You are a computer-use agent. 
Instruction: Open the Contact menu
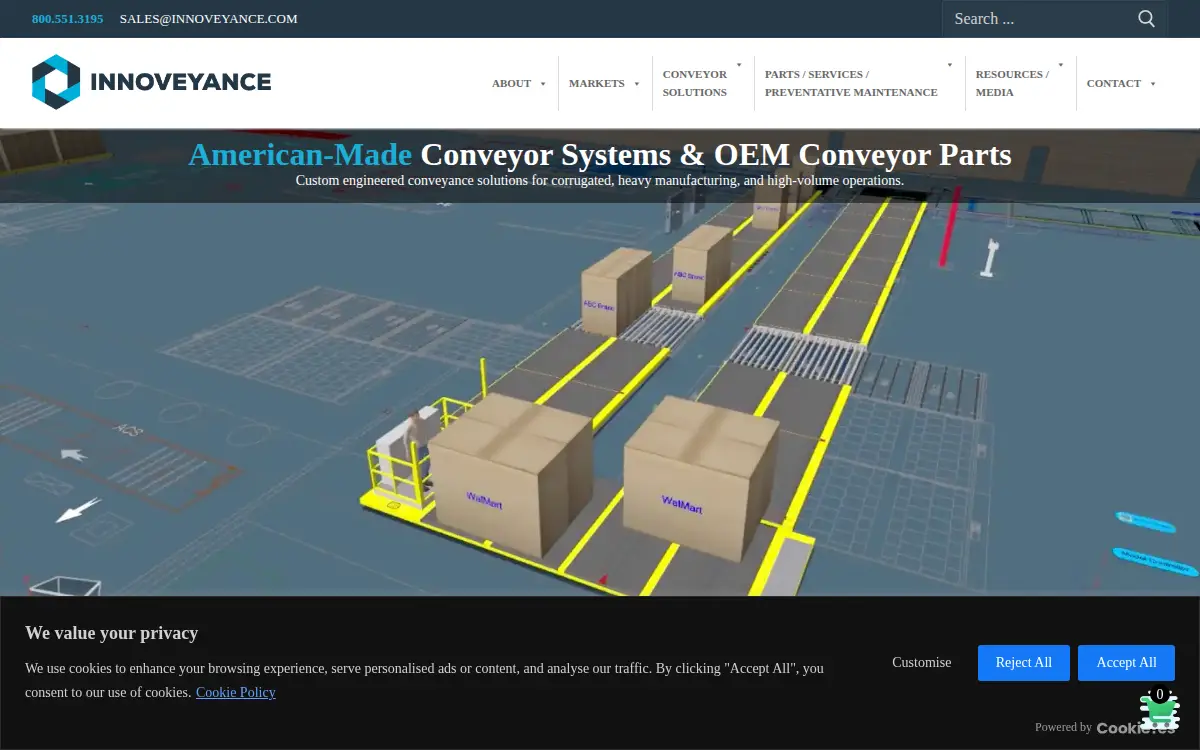click(1114, 84)
